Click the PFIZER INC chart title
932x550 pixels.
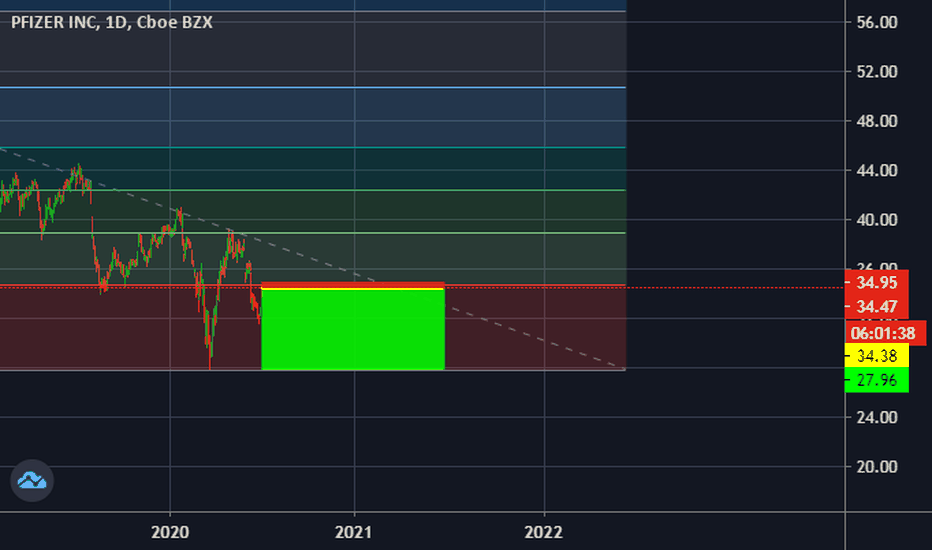112,23
